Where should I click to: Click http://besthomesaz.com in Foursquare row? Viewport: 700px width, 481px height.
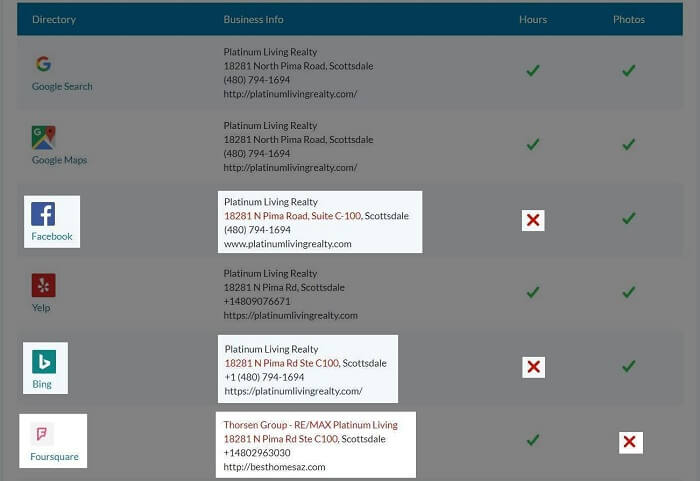[x=275, y=467]
